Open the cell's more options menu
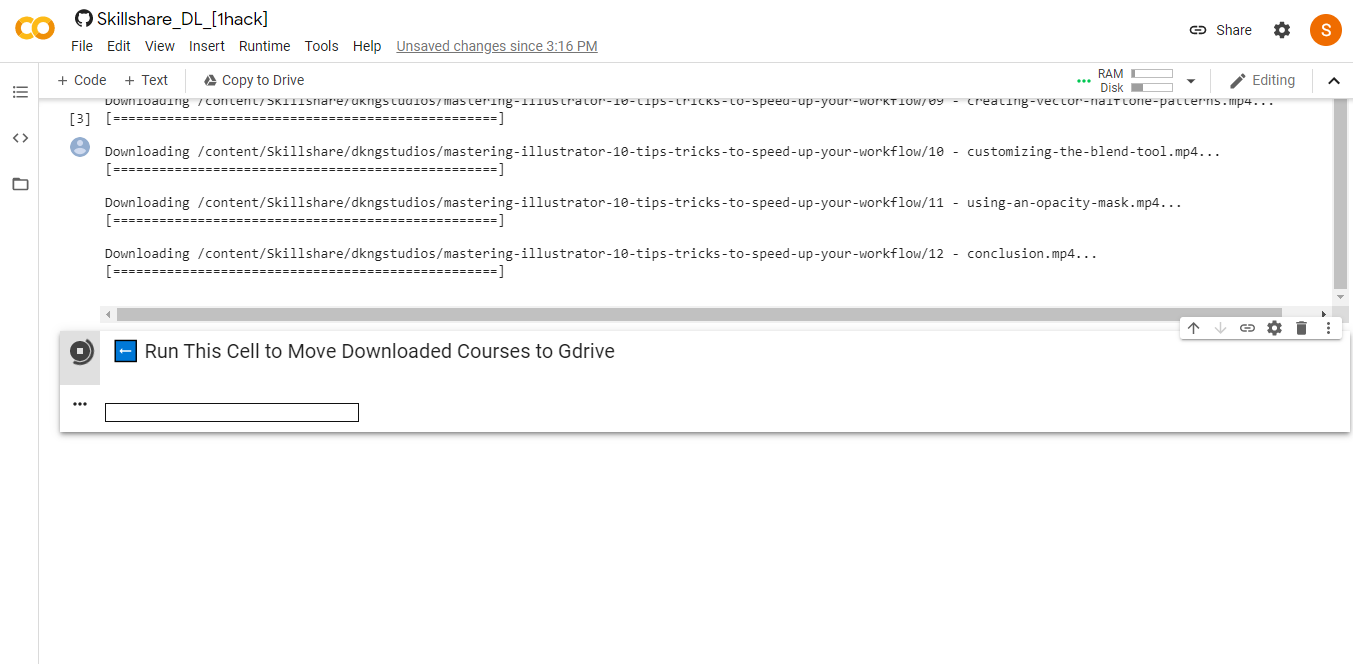1353x664 pixels. pos(1328,328)
